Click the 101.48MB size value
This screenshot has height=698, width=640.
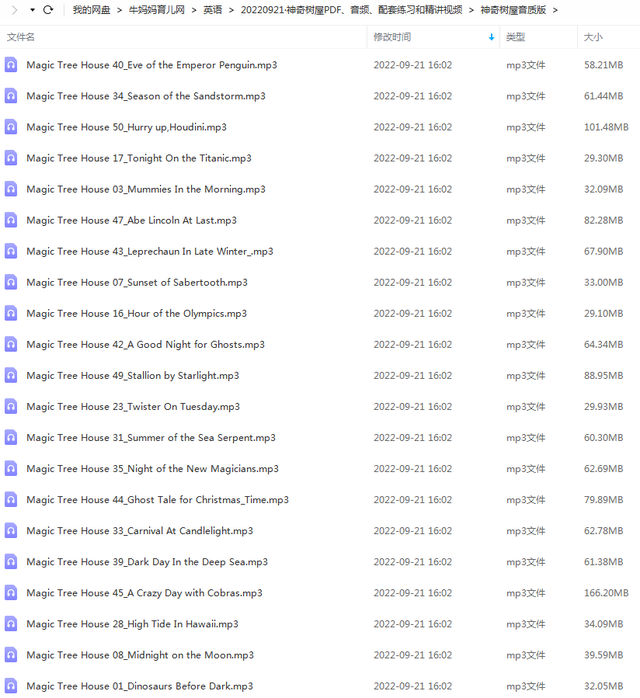pos(606,127)
